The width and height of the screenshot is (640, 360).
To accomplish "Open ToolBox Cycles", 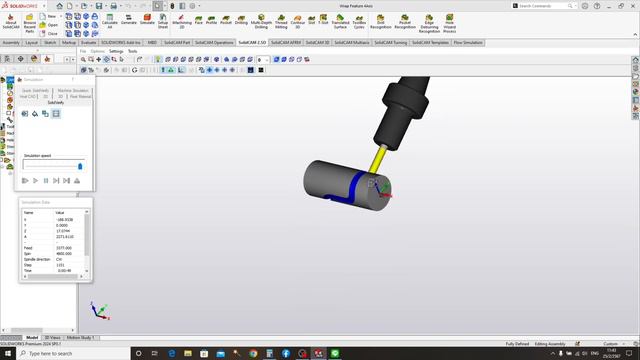I will point(359,22).
